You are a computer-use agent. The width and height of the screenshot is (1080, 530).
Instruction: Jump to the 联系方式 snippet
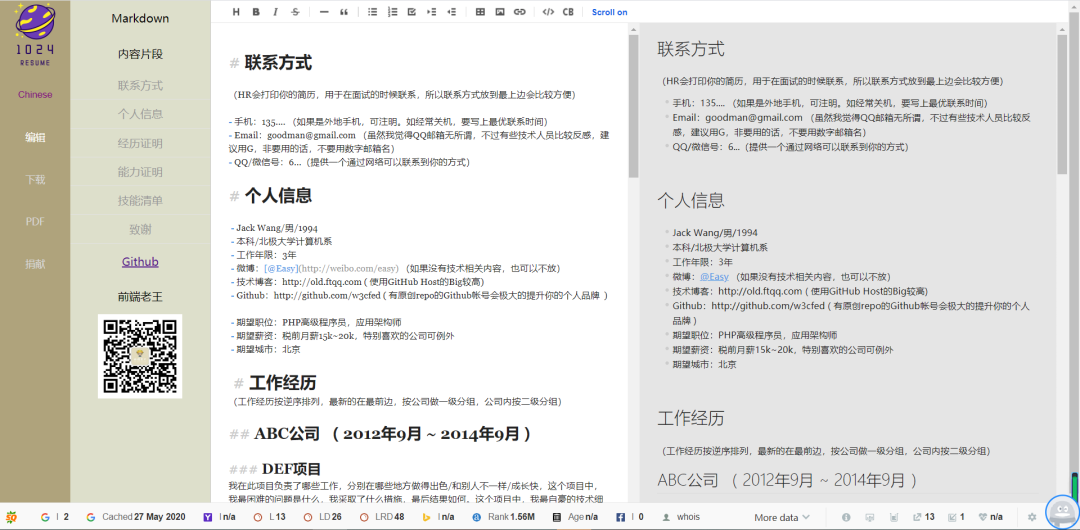click(x=140, y=85)
